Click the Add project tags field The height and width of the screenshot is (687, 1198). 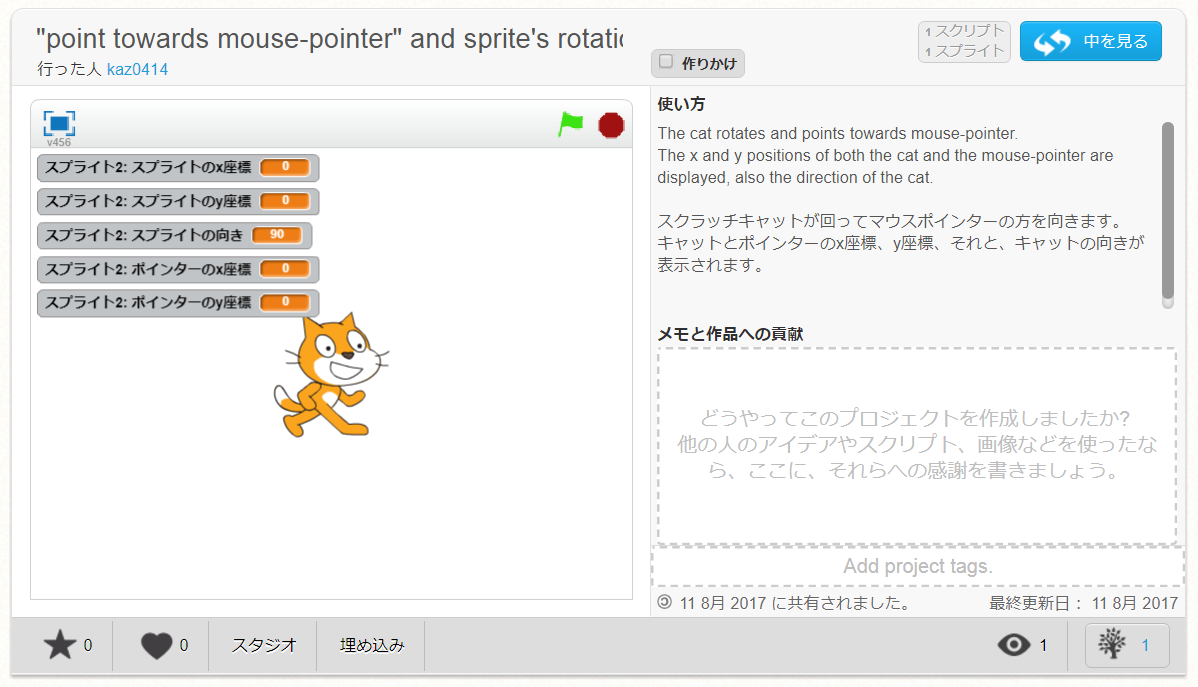(x=918, y=566)
